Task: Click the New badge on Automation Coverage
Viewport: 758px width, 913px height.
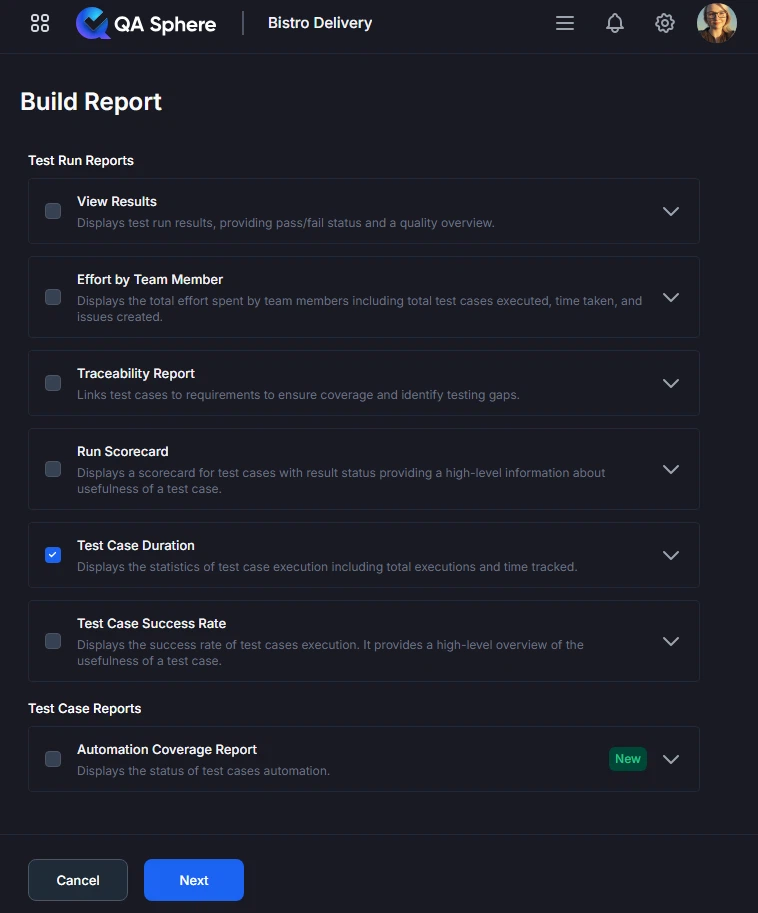Action: coord(627,759)
